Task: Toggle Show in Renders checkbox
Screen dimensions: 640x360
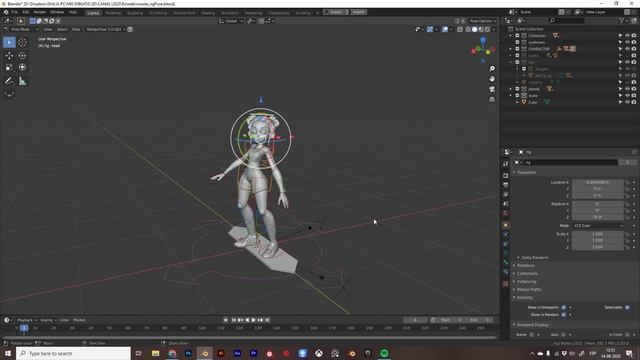Action: click(x=564, y=315)
